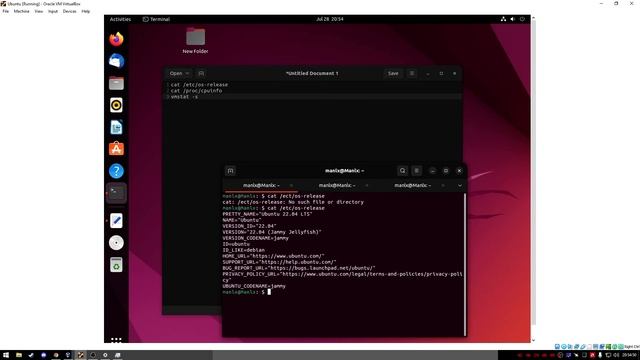Open the Terminal app menu in top bar
The height and width of the screenshot is (360, 640).
point(156,19)
